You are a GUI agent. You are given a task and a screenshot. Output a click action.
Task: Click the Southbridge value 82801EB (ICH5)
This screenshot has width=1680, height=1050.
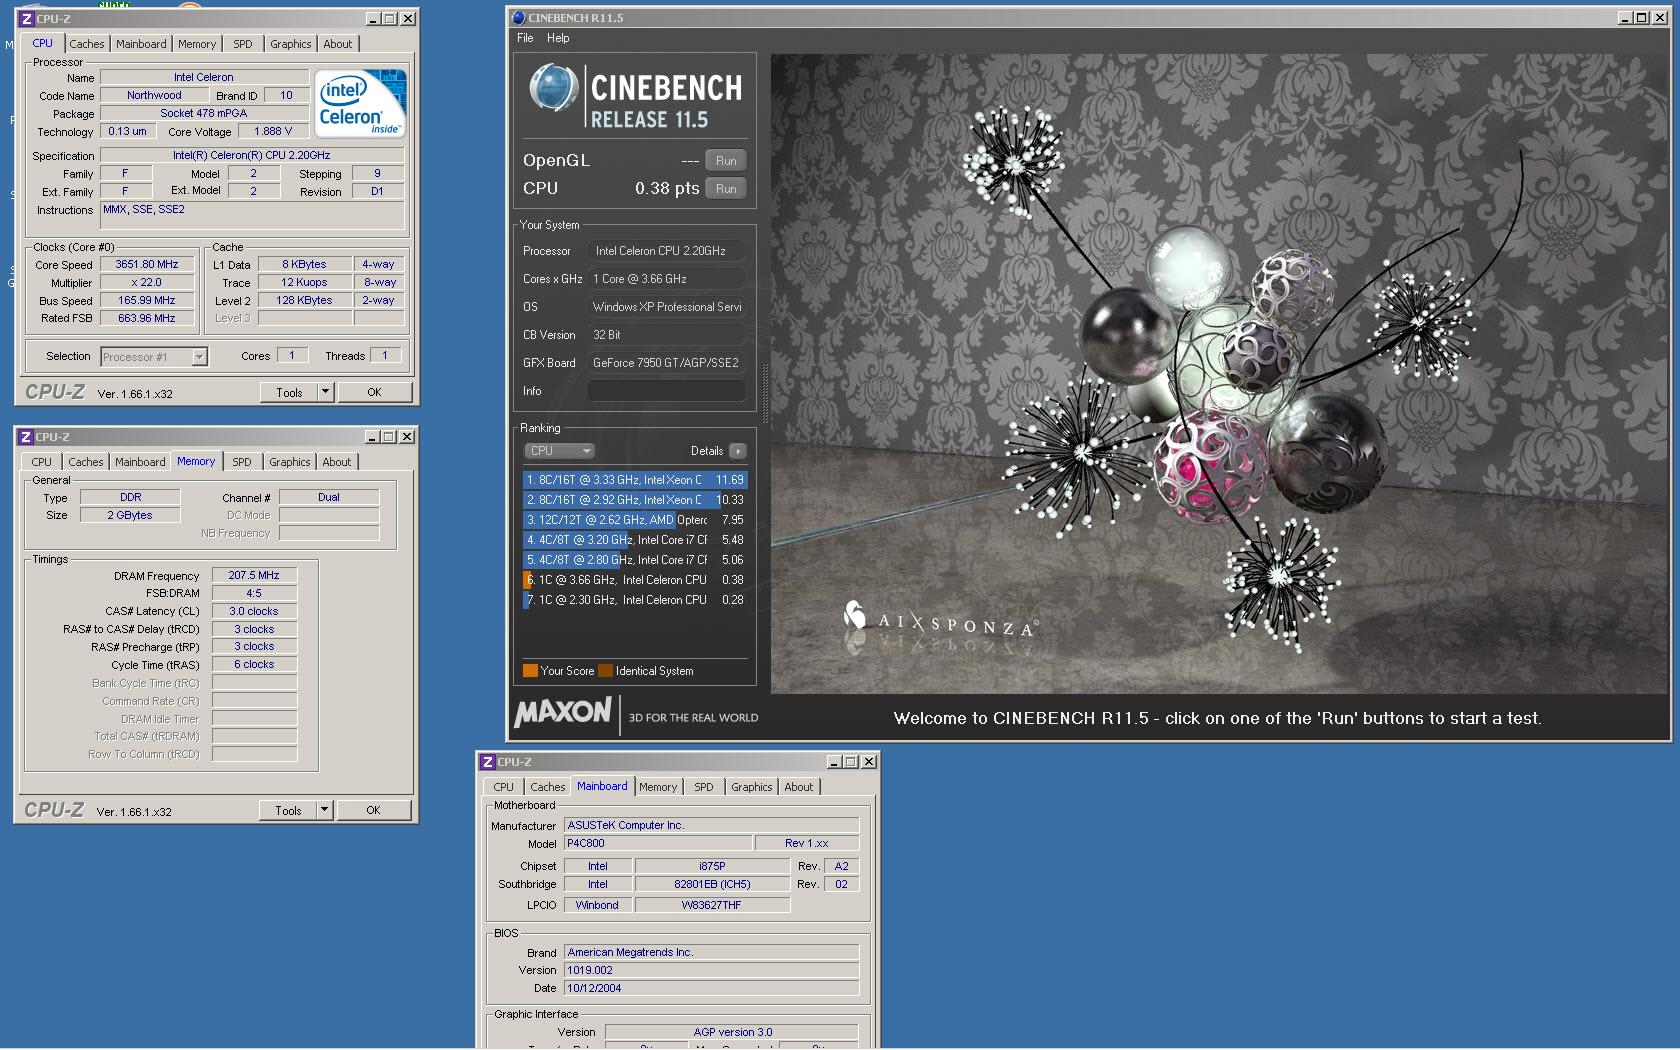[712, 885]
